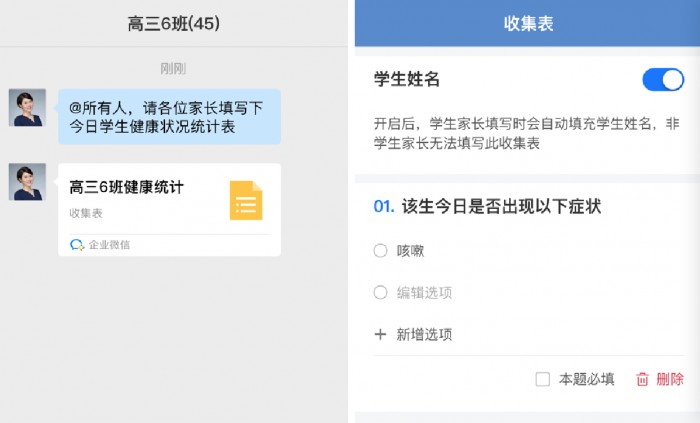Click the plus icon for 新增选项
The image size is (700, 423).
pyautogui.click(x=380, y=334)
